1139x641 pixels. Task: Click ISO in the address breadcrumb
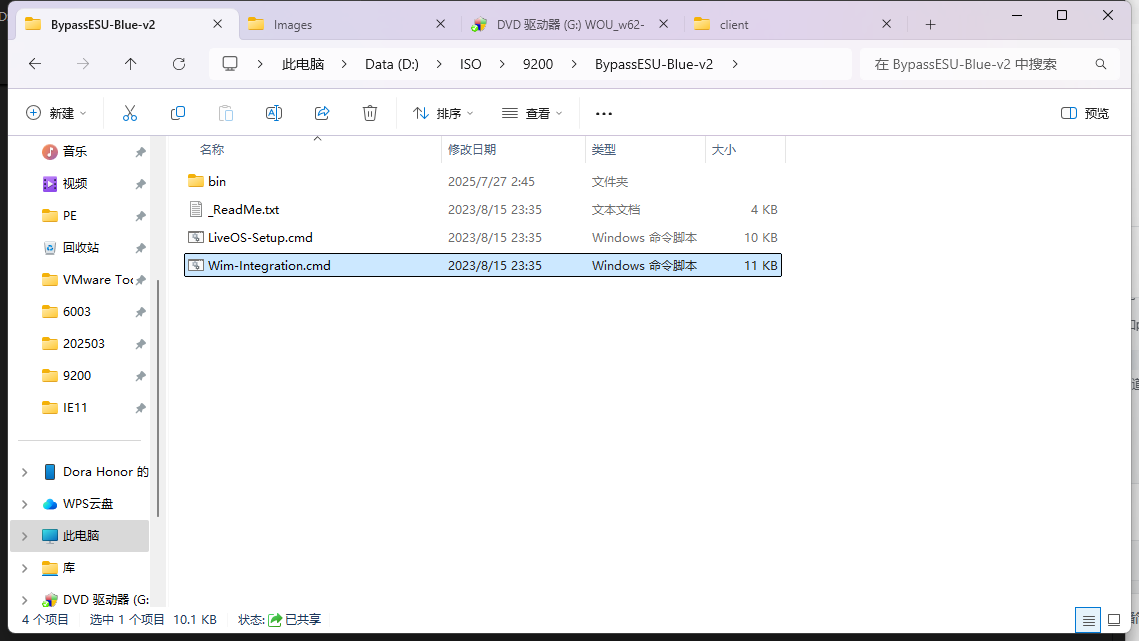[470, 64]
